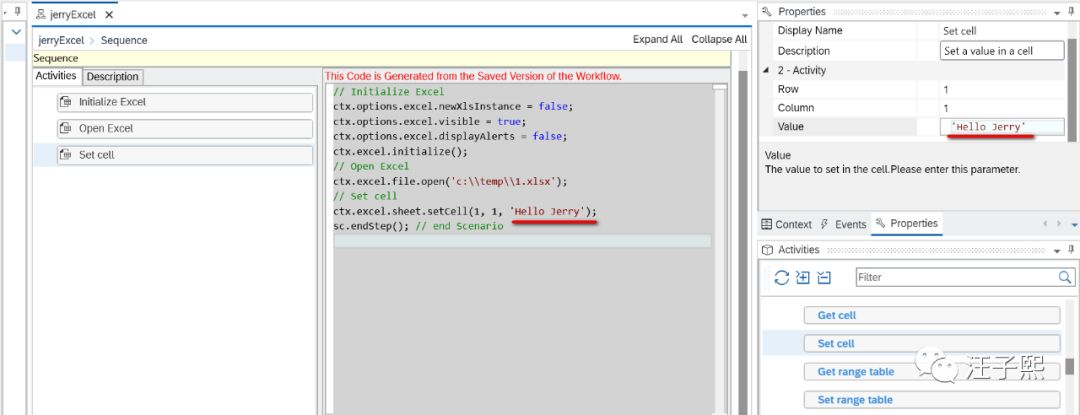
Task: Click the sc.endStep() code line
Action: [418, 226]
